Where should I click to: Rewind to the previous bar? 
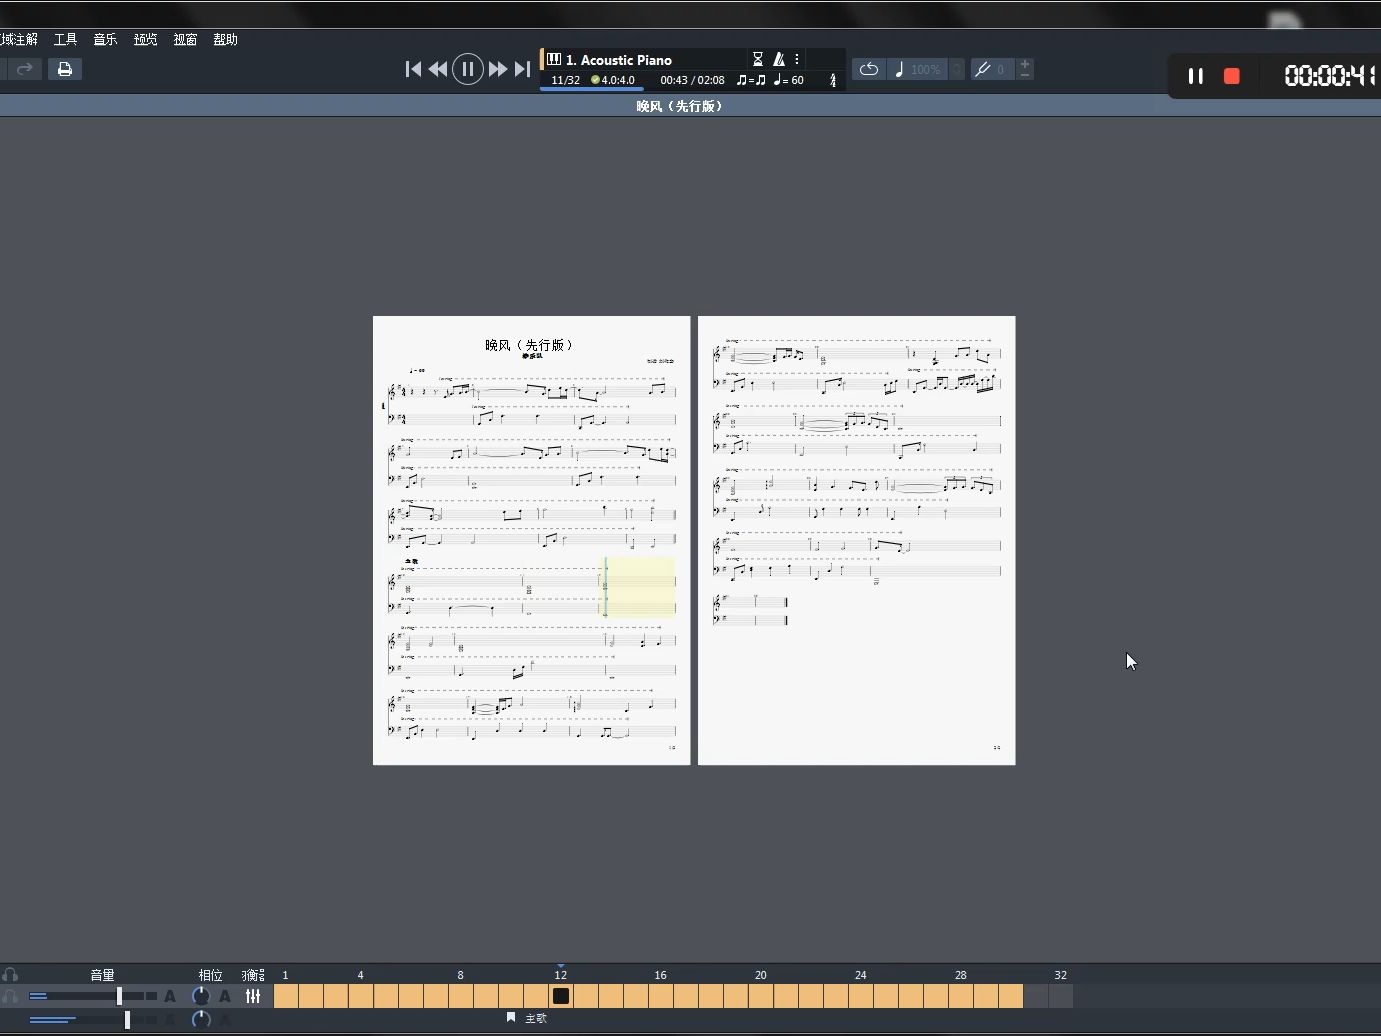438,69
